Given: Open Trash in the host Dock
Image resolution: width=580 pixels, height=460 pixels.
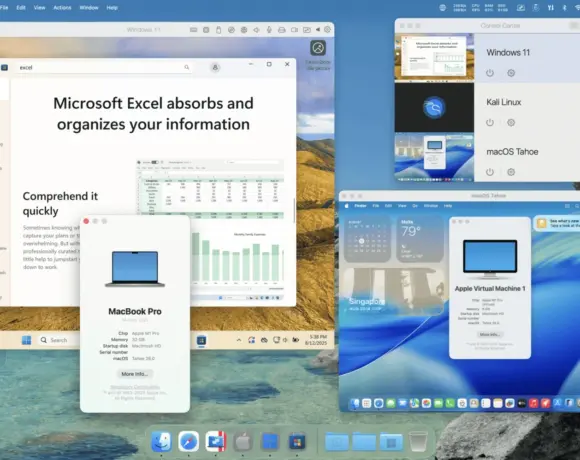Looking at the screenshot, I should pos(418,441).
